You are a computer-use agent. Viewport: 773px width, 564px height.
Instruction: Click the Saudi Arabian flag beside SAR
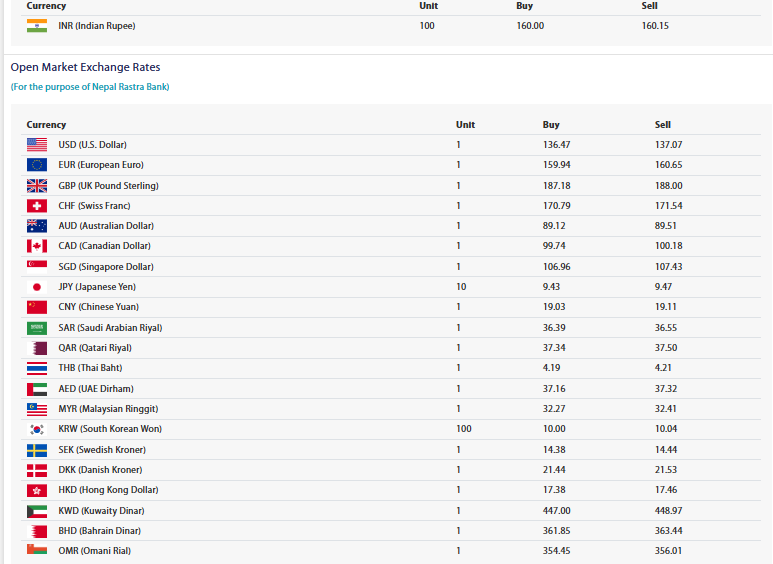coord(37,328)
